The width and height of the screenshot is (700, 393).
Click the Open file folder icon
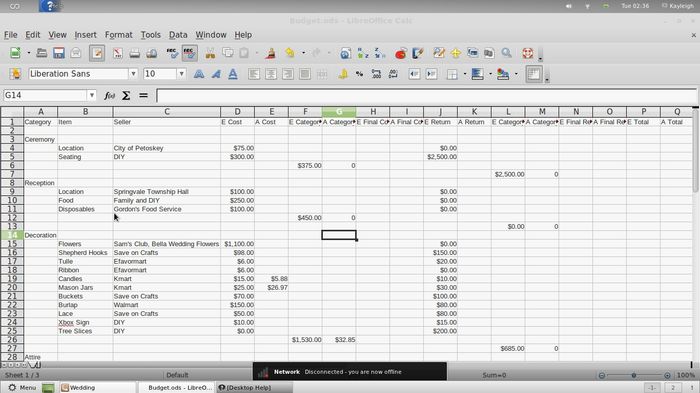click(42, 53)
